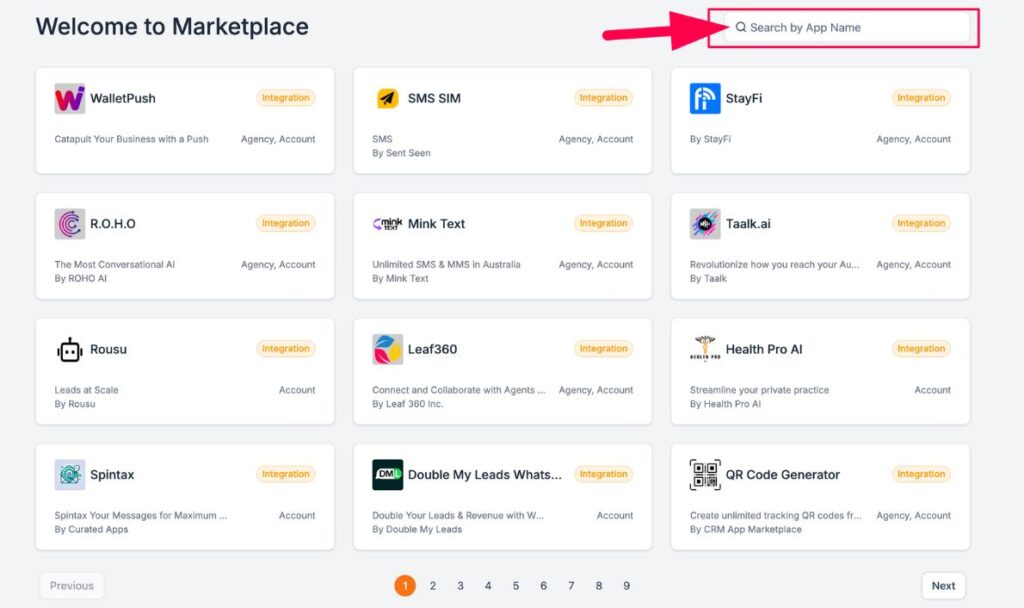
Task: Open the Double My Leads Whats... title
Action: coord(485,475)
